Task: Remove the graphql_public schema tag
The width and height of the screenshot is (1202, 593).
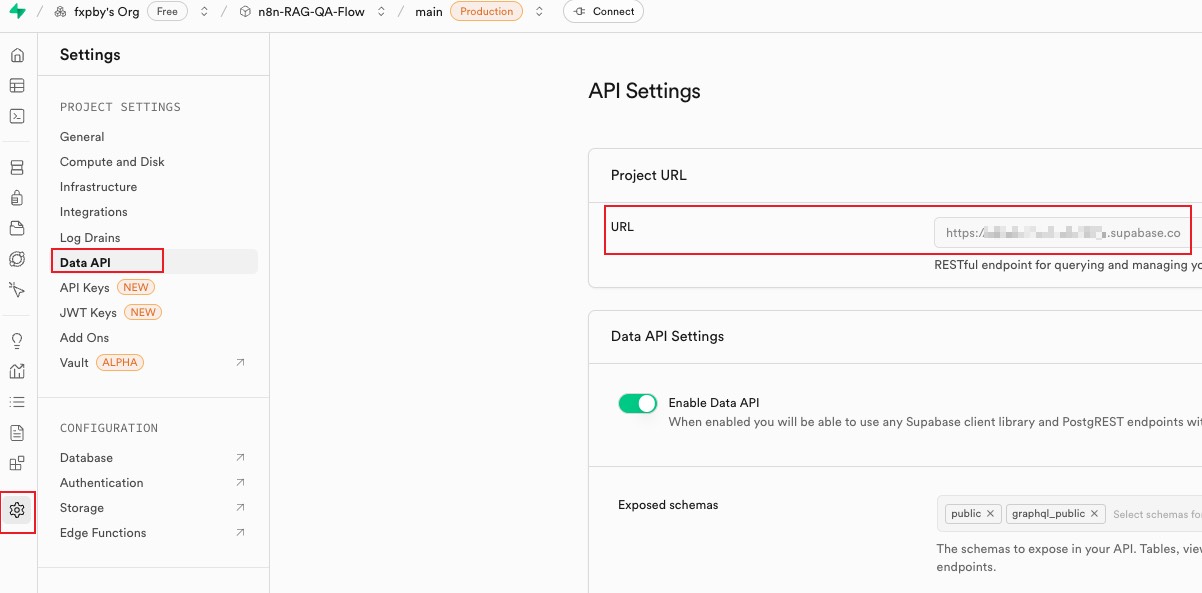Action: [x=1094, y=514]
